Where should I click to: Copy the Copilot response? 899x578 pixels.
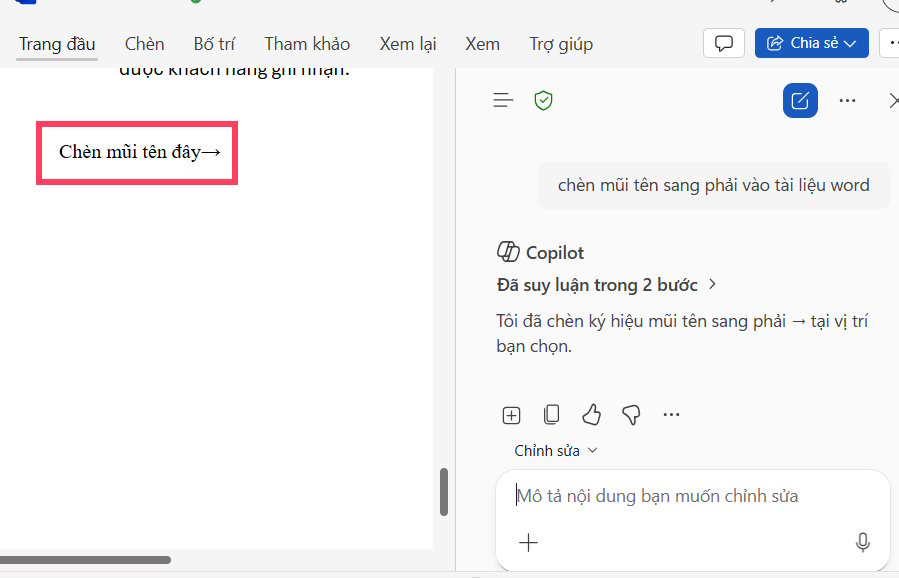point(551,414)
